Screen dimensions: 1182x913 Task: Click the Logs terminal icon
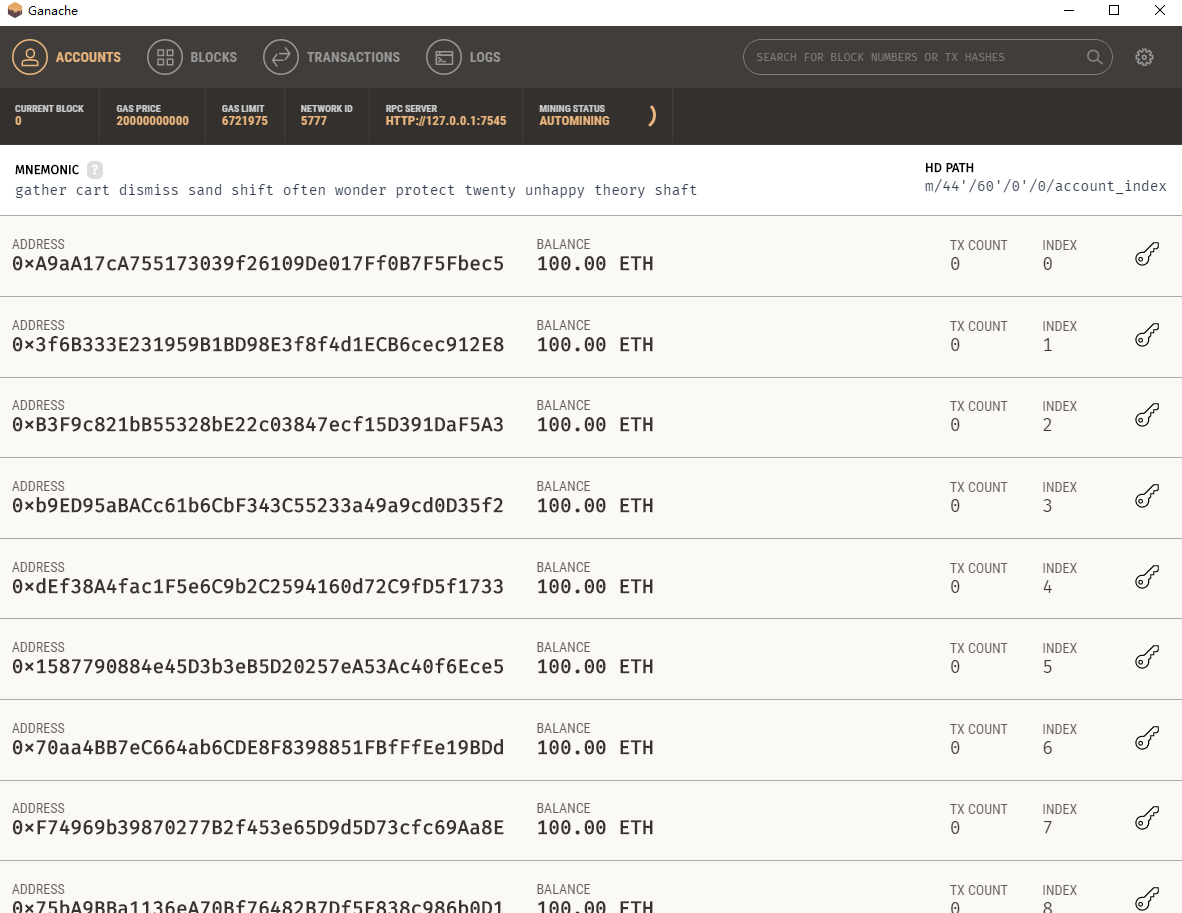click(444, 57)
